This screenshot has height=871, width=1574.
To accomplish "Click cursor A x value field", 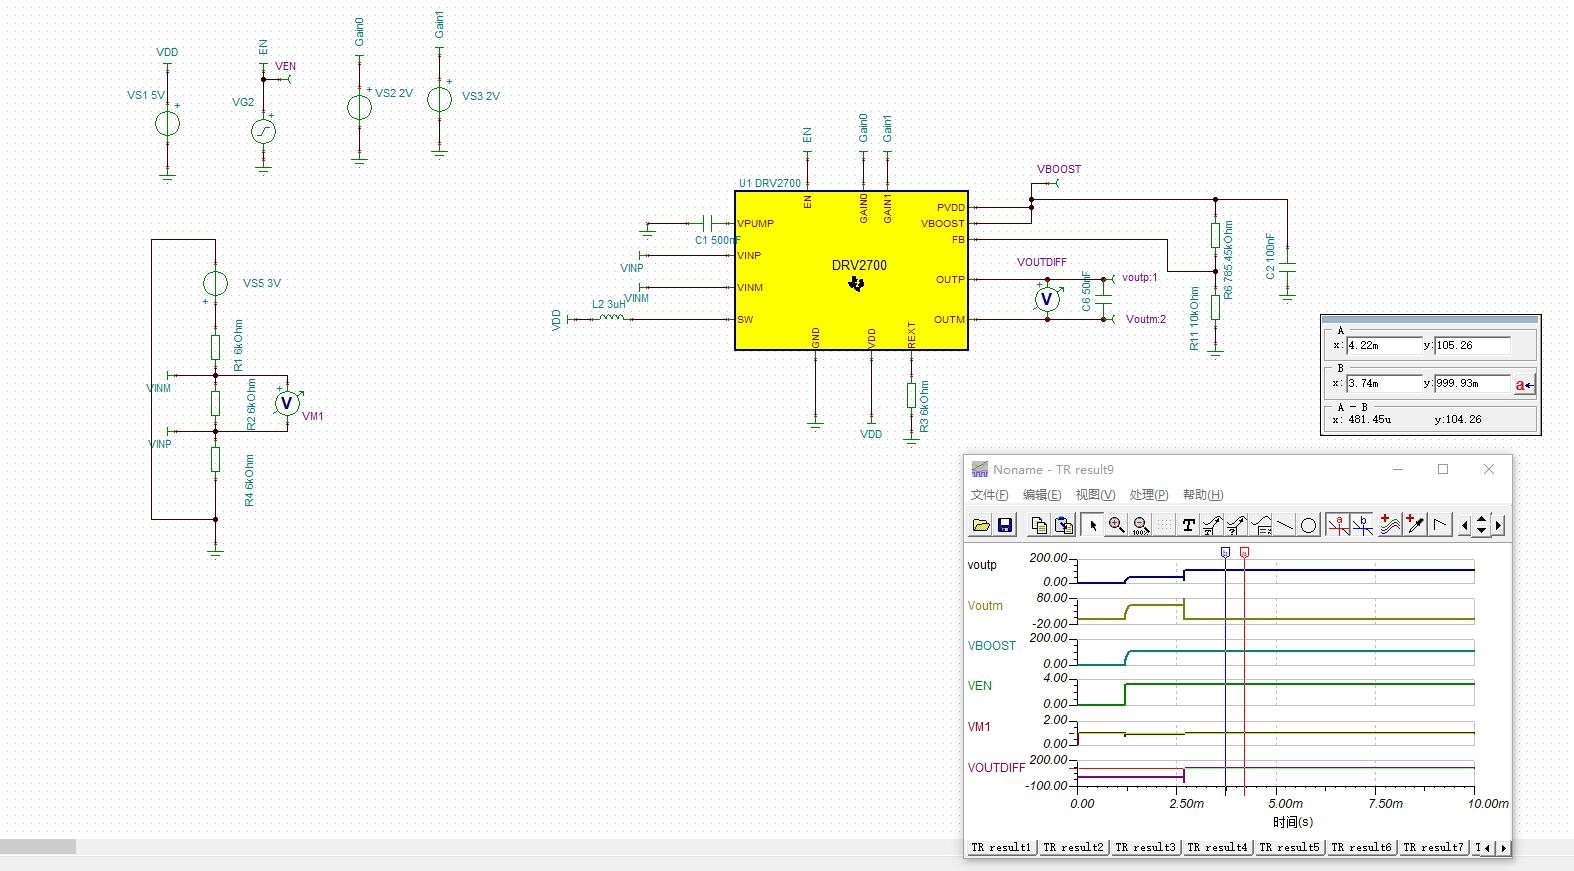I will [x=1383, y=346].
